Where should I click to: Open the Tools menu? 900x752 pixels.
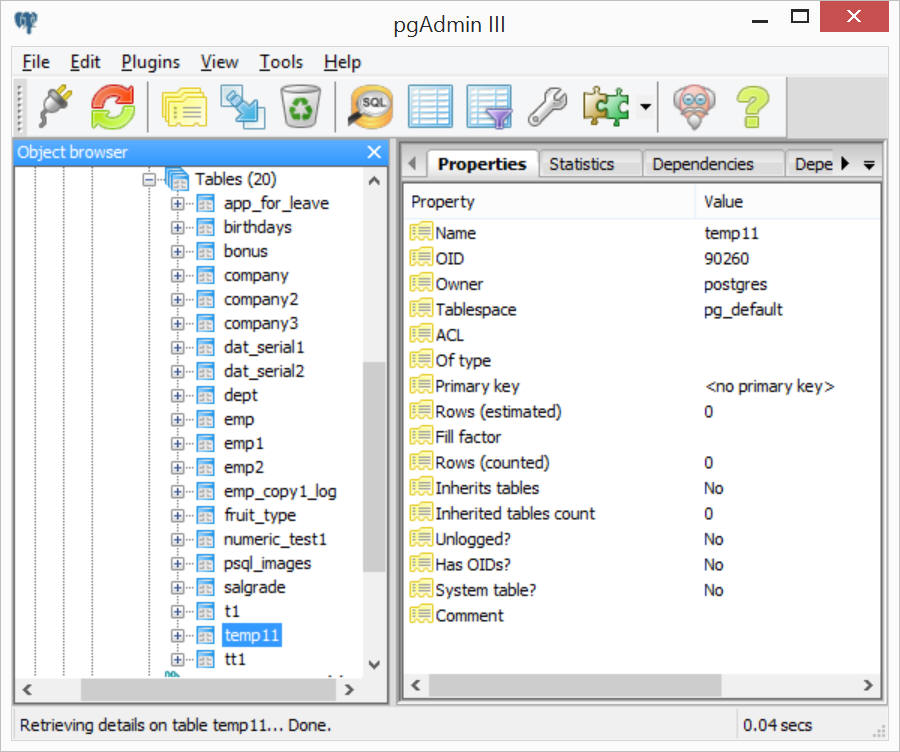(281, 61)
